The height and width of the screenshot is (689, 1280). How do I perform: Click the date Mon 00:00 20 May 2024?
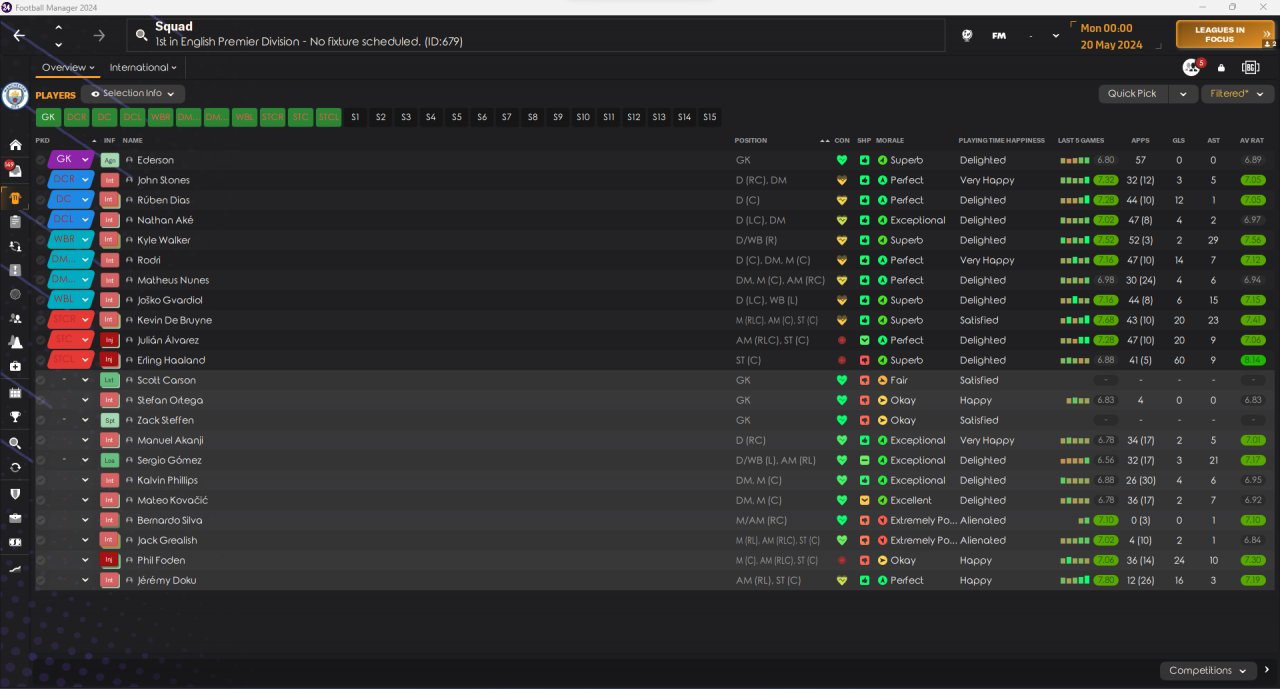[x=1111, y=37]
